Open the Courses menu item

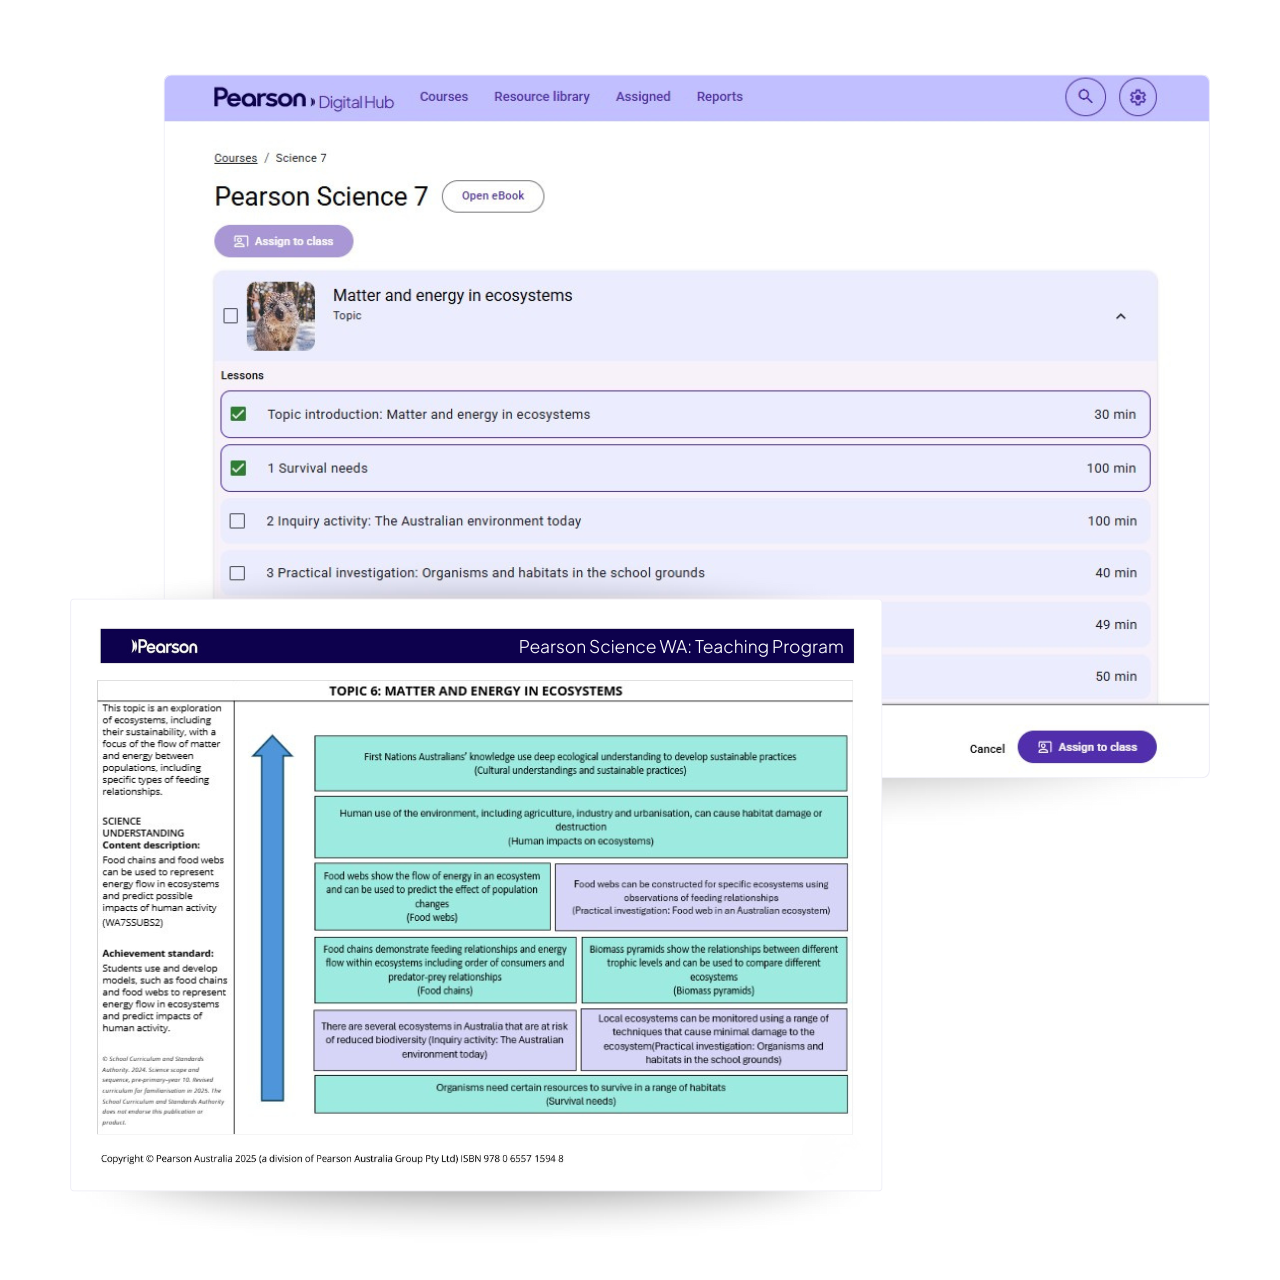click(443, 97)
